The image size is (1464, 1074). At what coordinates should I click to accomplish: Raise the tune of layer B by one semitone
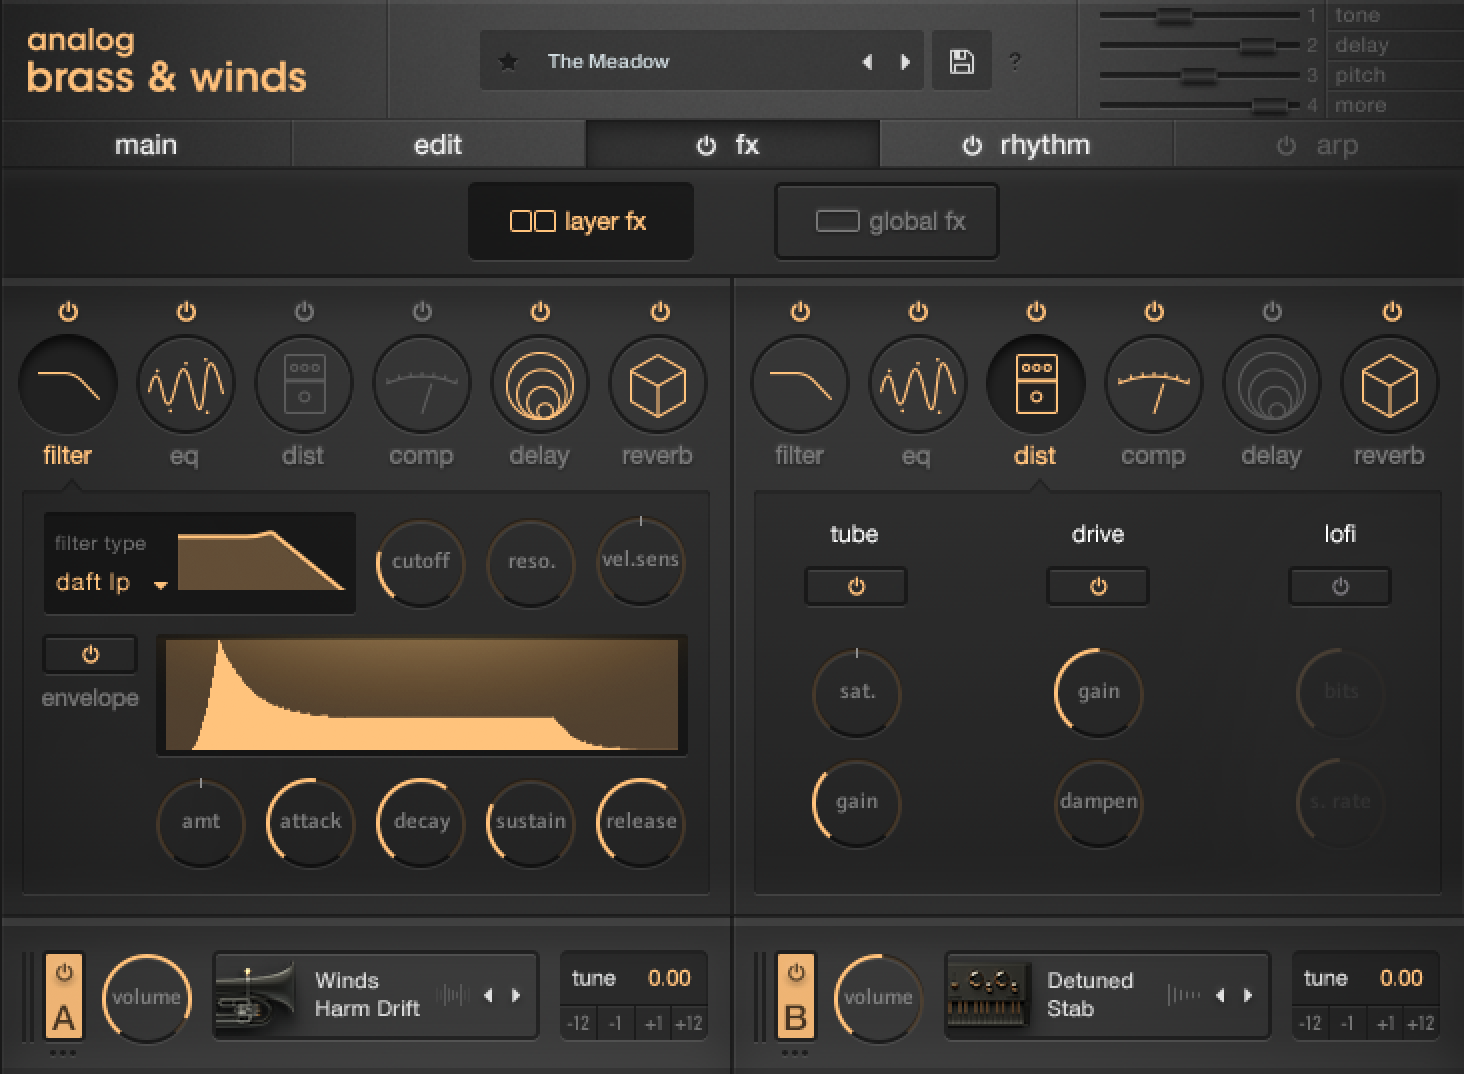(x=1386, y=1023)
